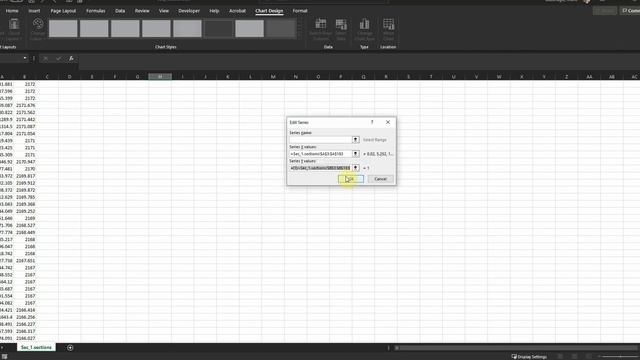Screen dimensions: 640x360
Task: Close the Edit Series dialog
Action: coord(388,122)
